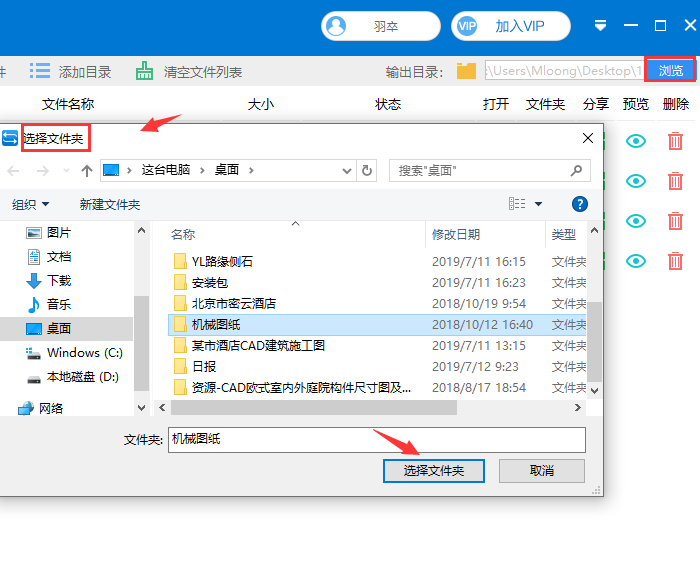Click the green clear file list broom icon
Viewport: 700px width, 564px height.
pyautogui.click(x=144, y=71)
